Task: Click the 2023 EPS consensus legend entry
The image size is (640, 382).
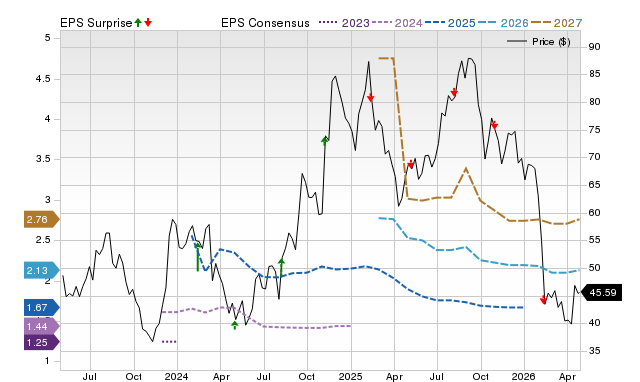Action: 344,23
